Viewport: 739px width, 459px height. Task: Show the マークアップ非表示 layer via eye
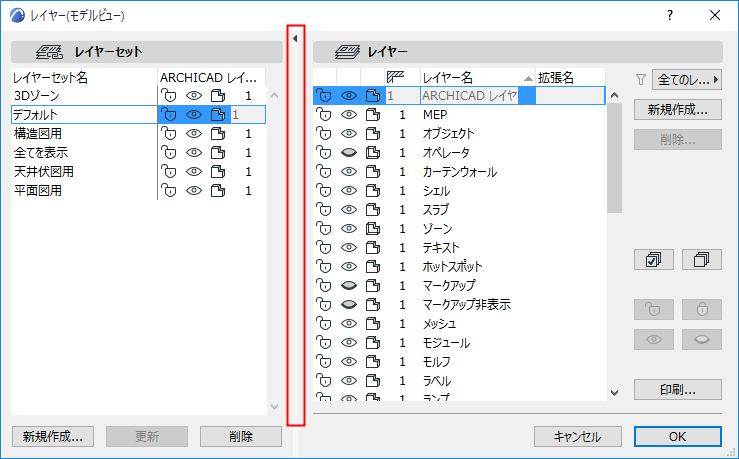349,304
